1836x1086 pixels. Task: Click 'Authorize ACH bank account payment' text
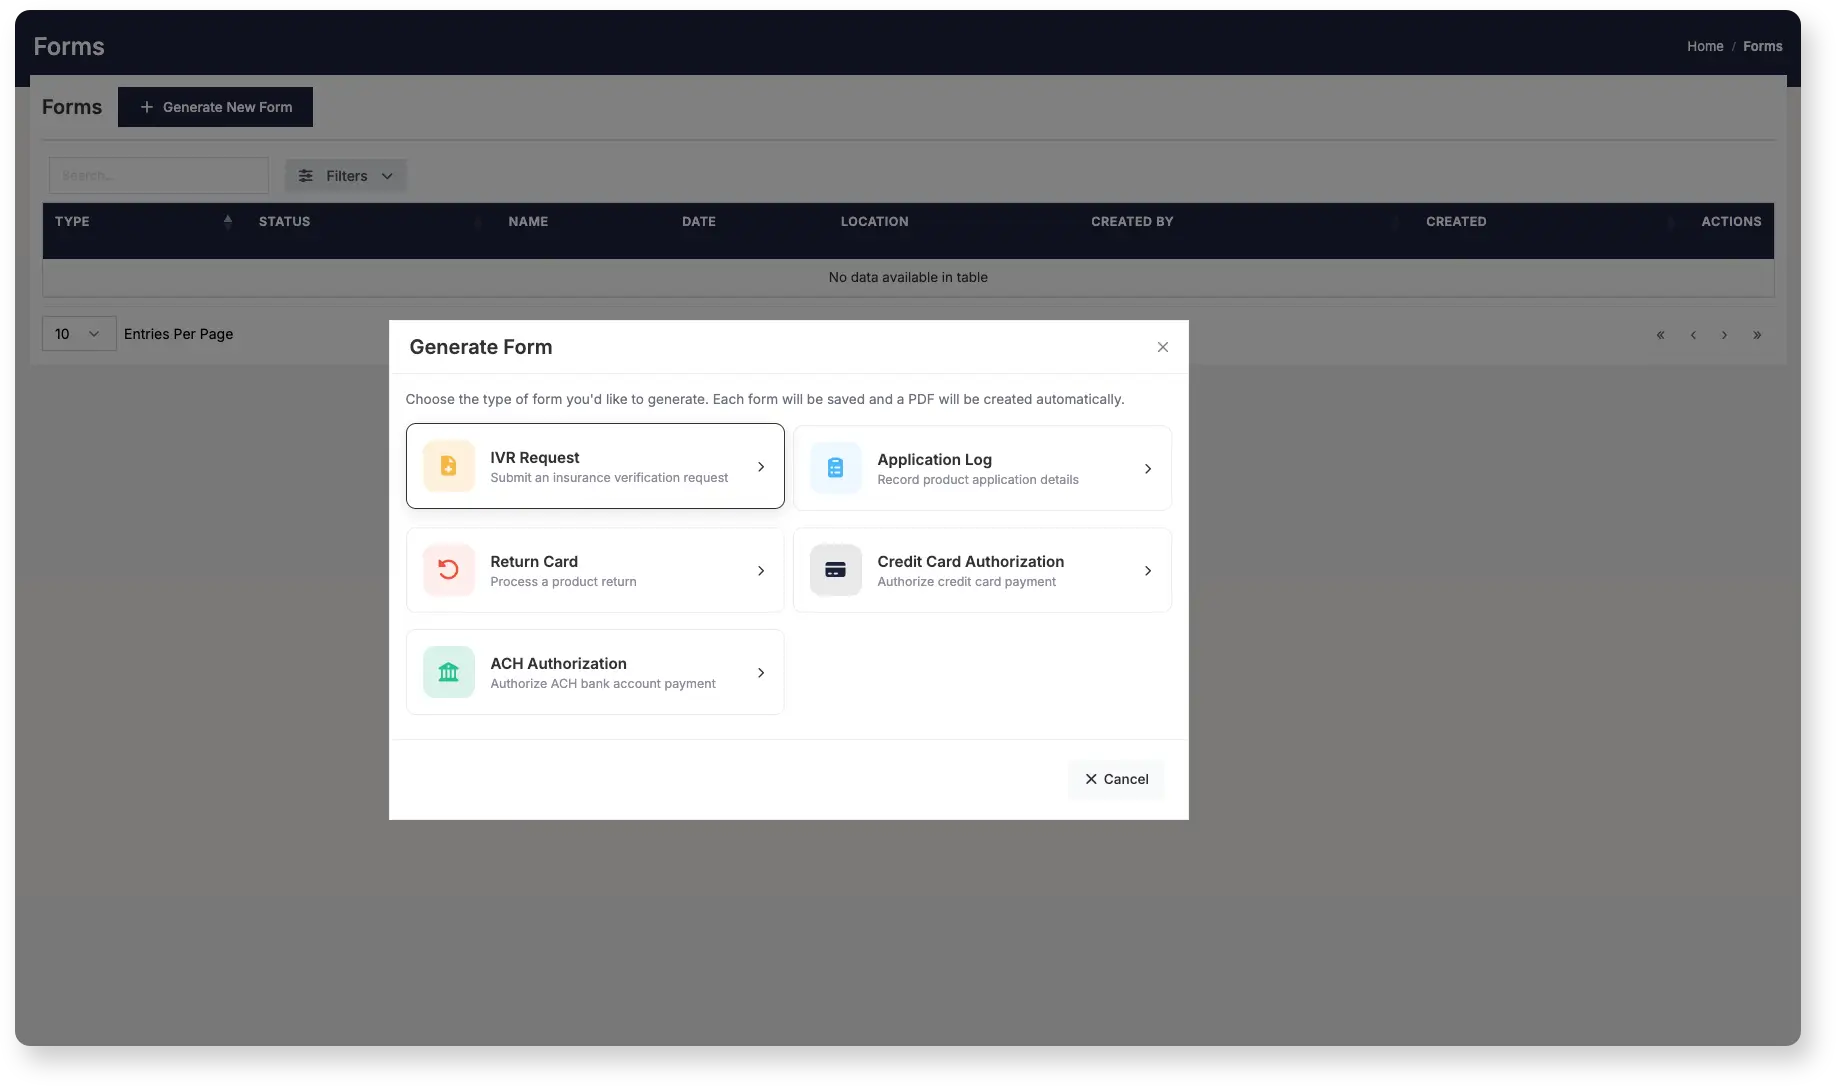point(603,684)
